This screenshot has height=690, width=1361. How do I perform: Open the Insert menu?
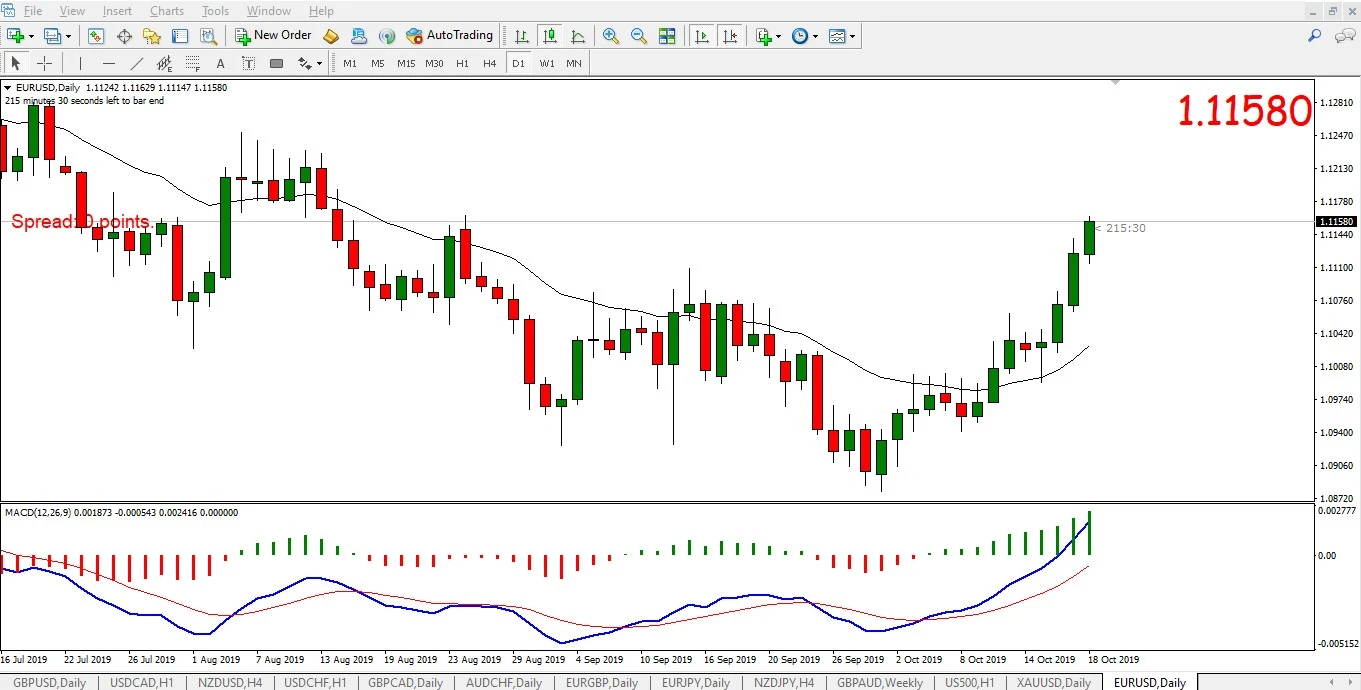tap(117, 11)
